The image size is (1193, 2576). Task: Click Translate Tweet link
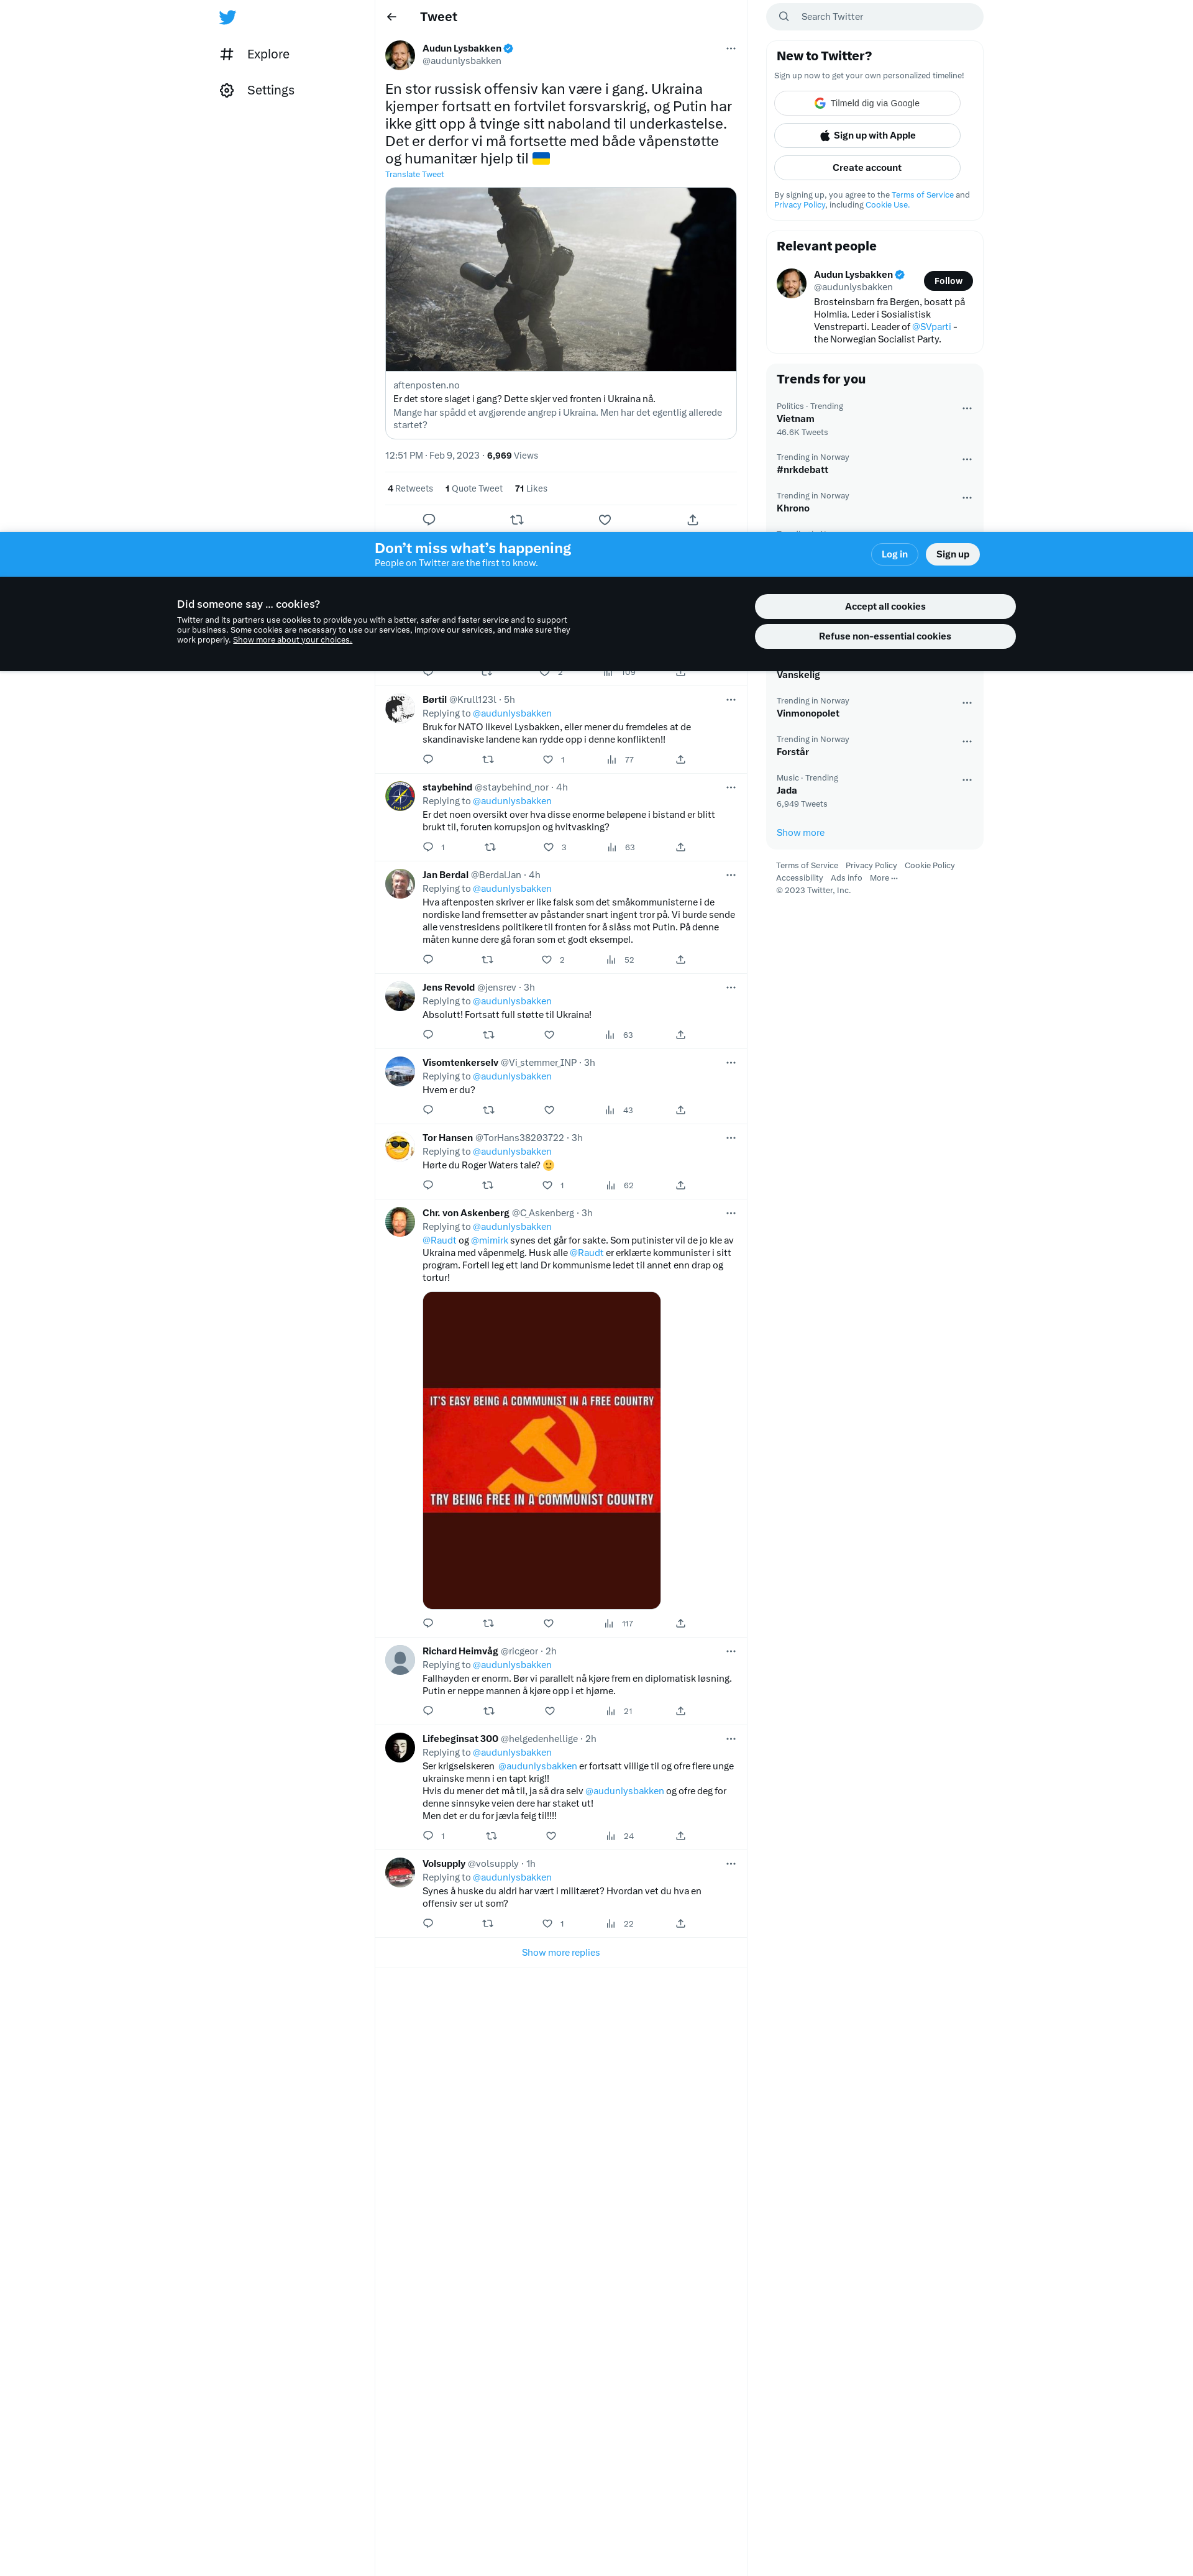point(415,175)
